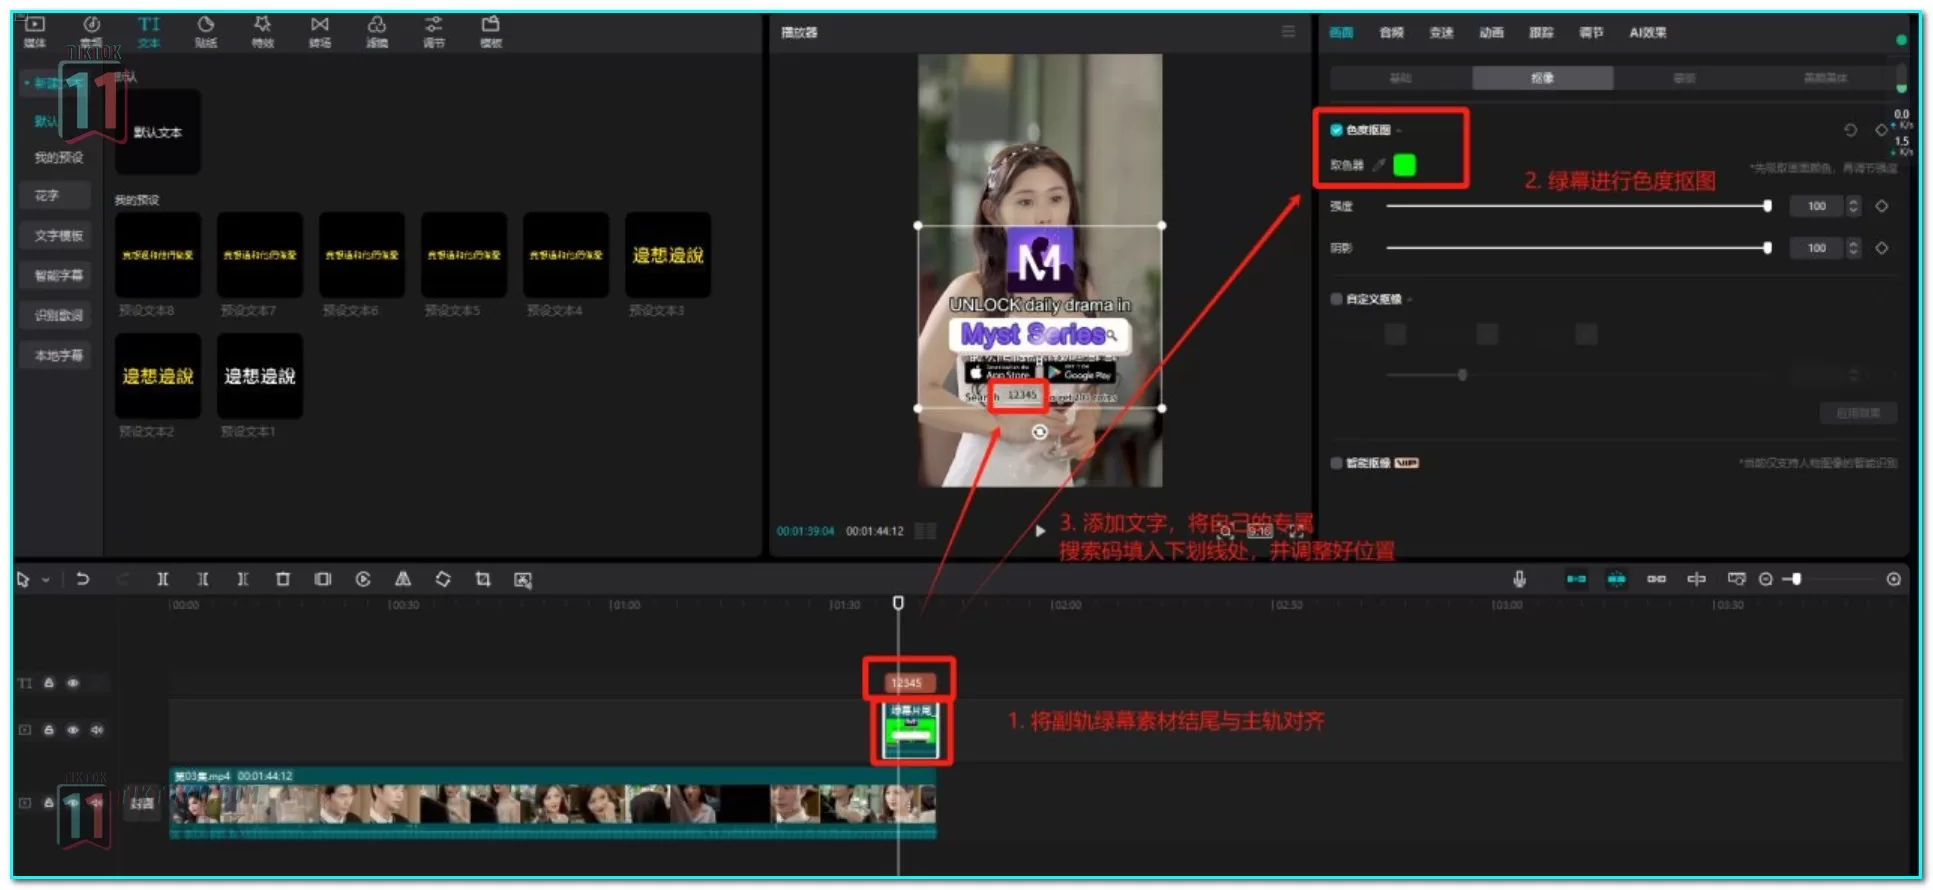Click the green color swatch

coord(1404,165)
